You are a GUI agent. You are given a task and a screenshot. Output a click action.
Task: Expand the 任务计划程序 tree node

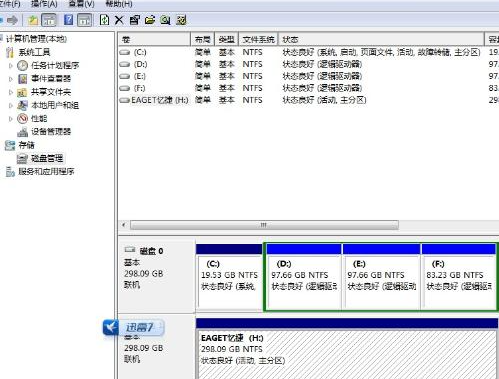pos(11,66)
